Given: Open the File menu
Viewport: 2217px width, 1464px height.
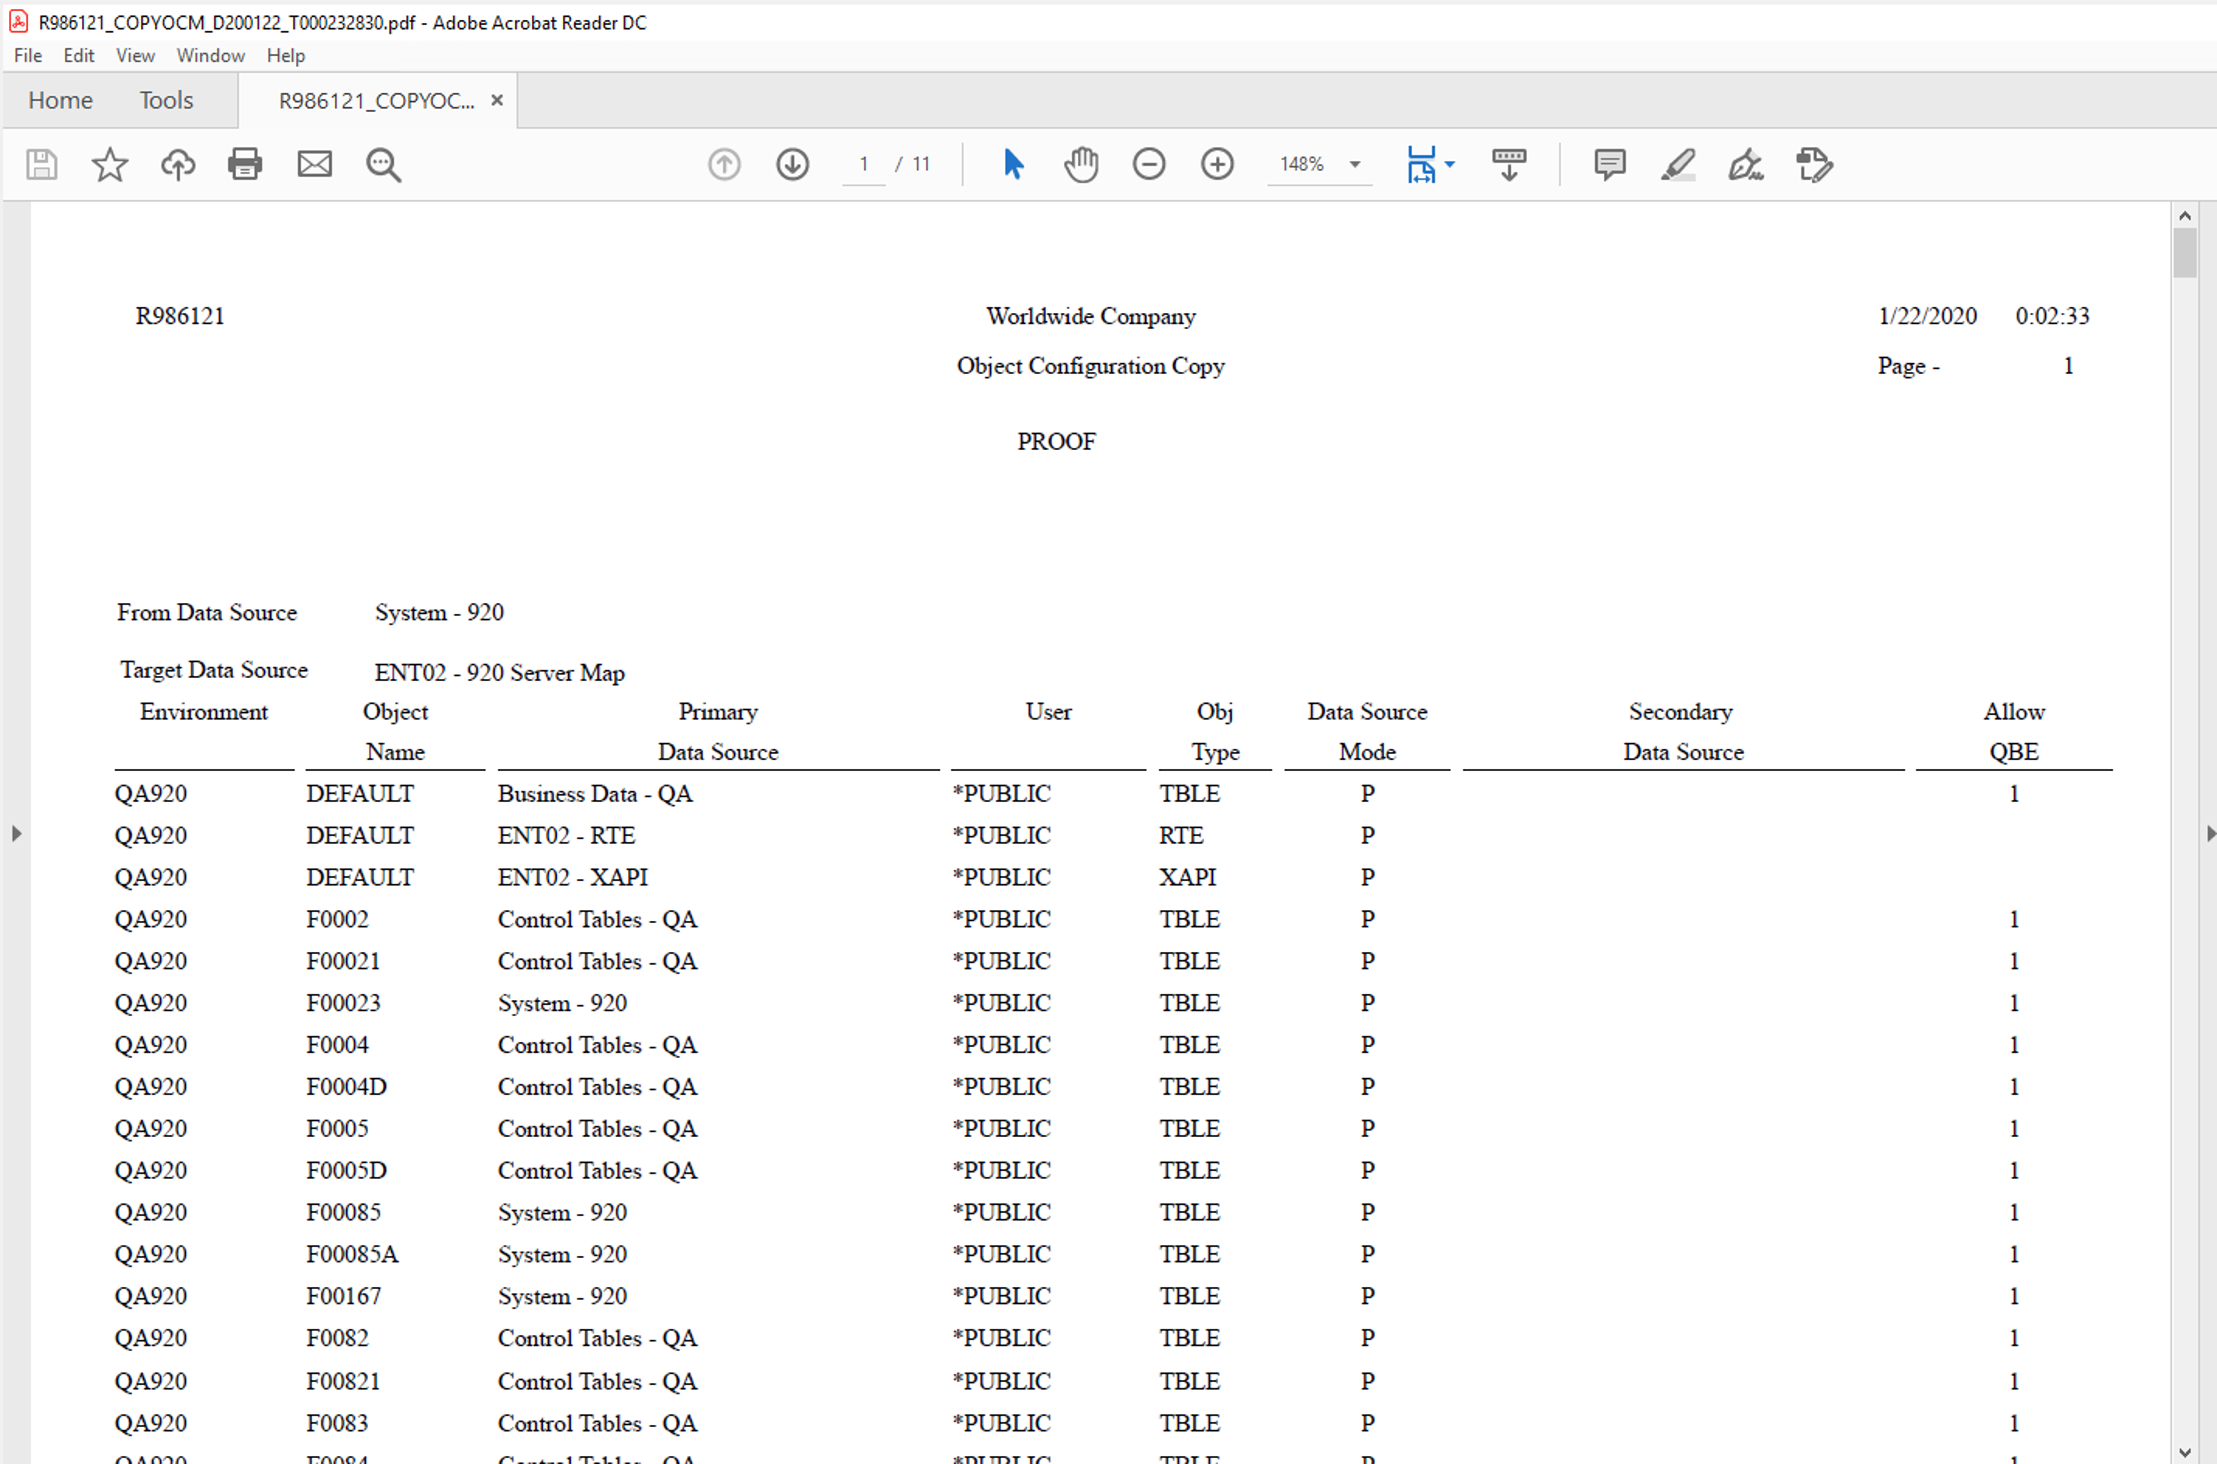Looking at the screenshot, I should click(x=28, y=55).
